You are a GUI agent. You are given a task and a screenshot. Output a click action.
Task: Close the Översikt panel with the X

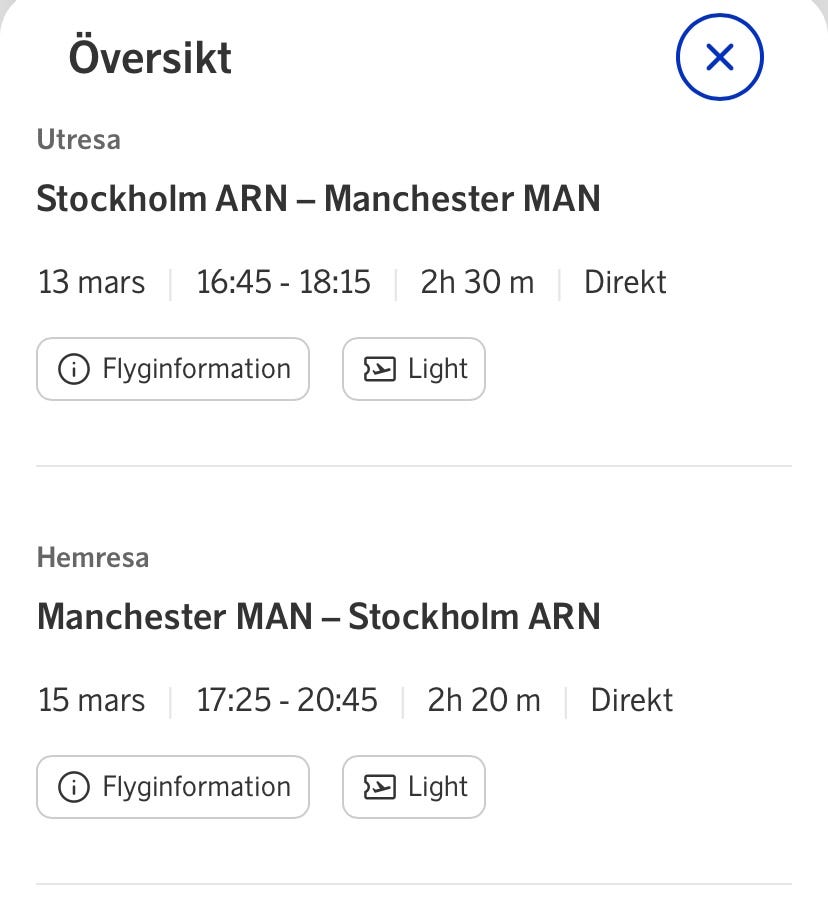point(719,57)
